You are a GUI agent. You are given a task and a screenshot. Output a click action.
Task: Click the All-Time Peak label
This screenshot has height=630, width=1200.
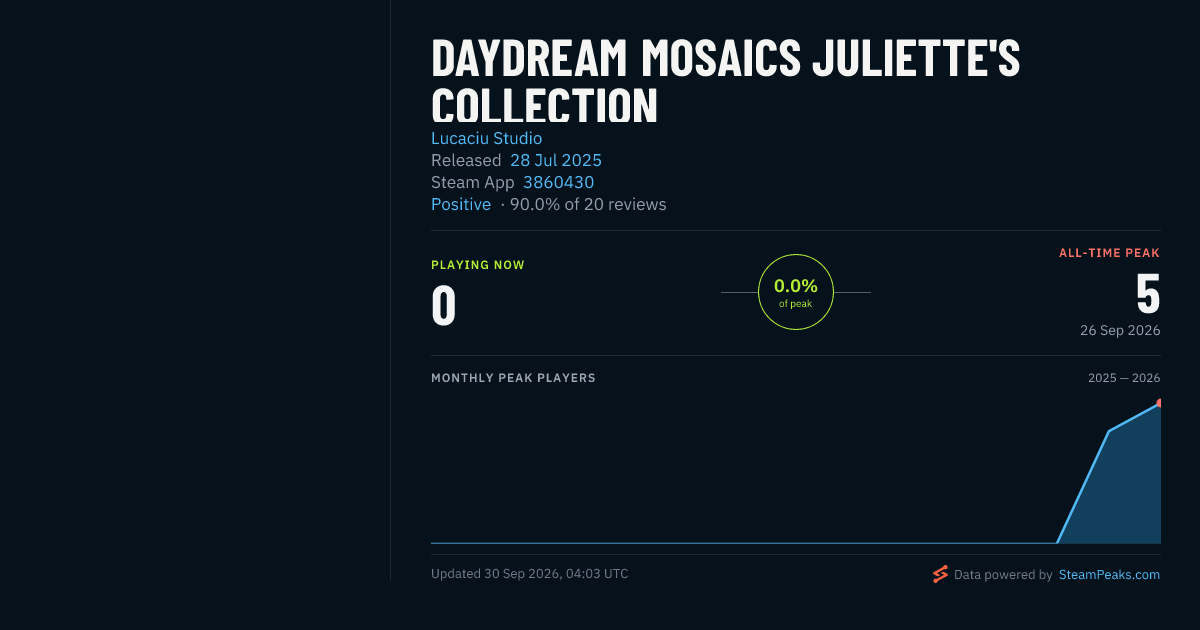pyautogui.click(x=1109, y=253)
